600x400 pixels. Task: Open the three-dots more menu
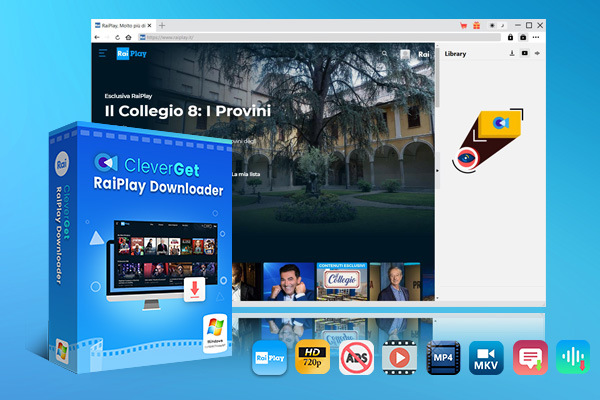pos(536,37)
